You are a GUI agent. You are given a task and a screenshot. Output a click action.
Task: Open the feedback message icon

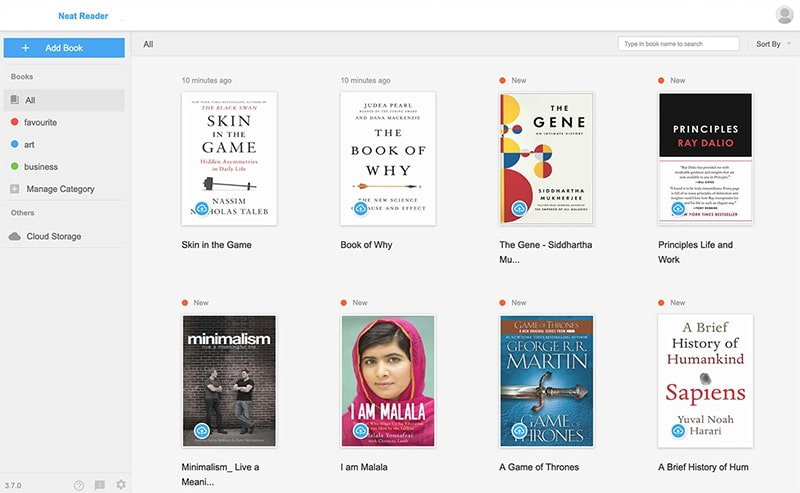(x=100, y=485)
